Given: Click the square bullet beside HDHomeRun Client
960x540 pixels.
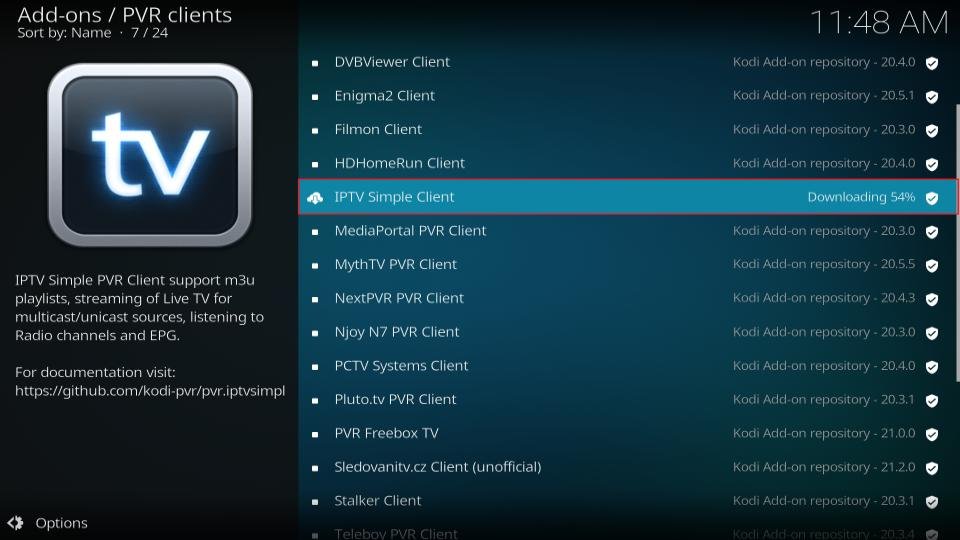Looking at the screenshot, I should click(315, 164).
